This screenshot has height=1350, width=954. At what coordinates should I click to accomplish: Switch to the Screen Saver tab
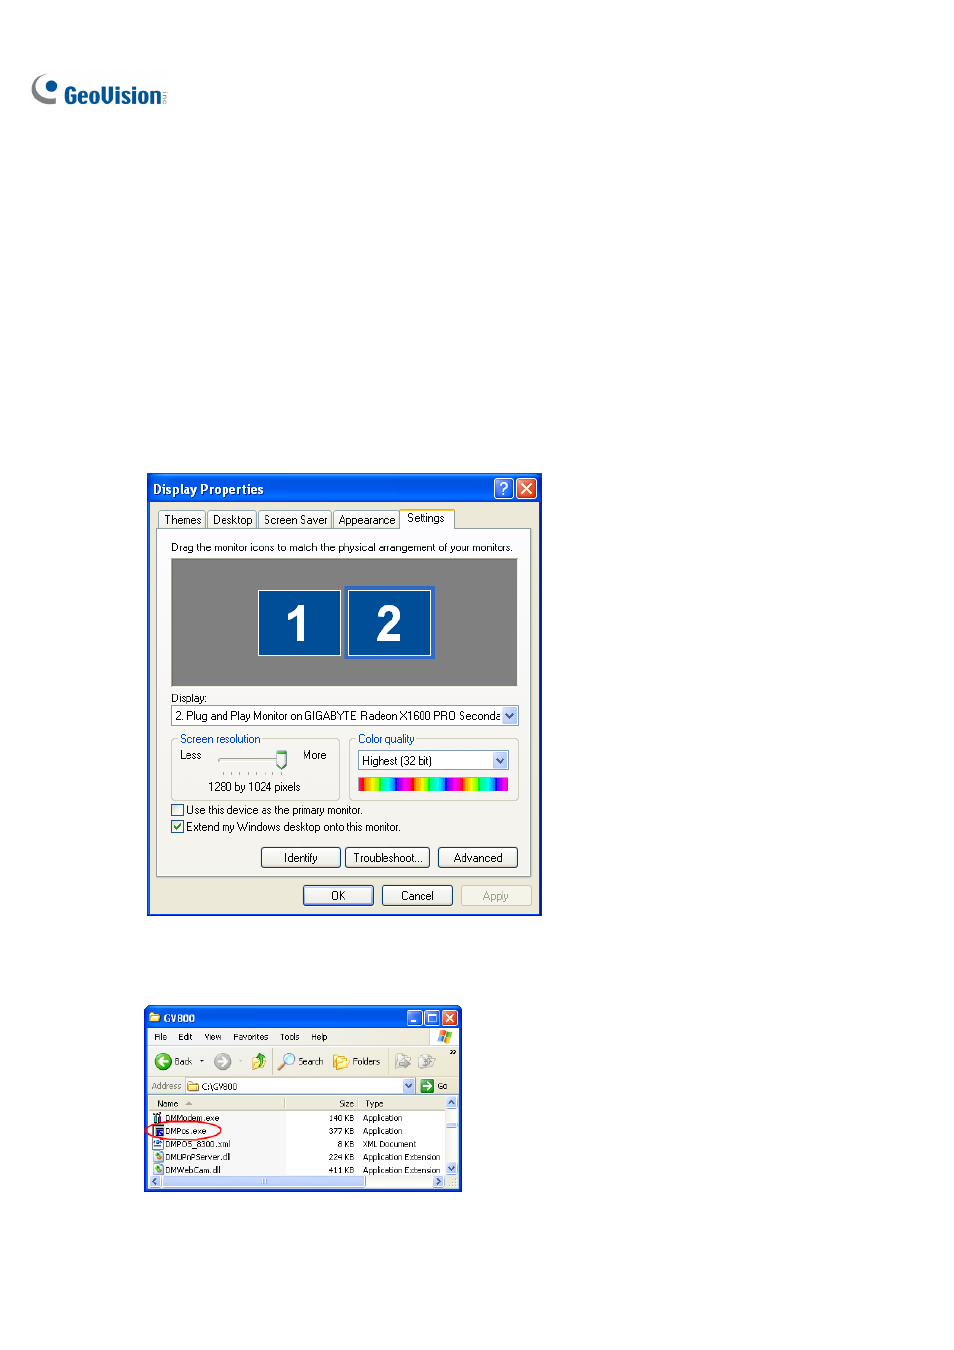pyautogui.click(x=295, y=520)
